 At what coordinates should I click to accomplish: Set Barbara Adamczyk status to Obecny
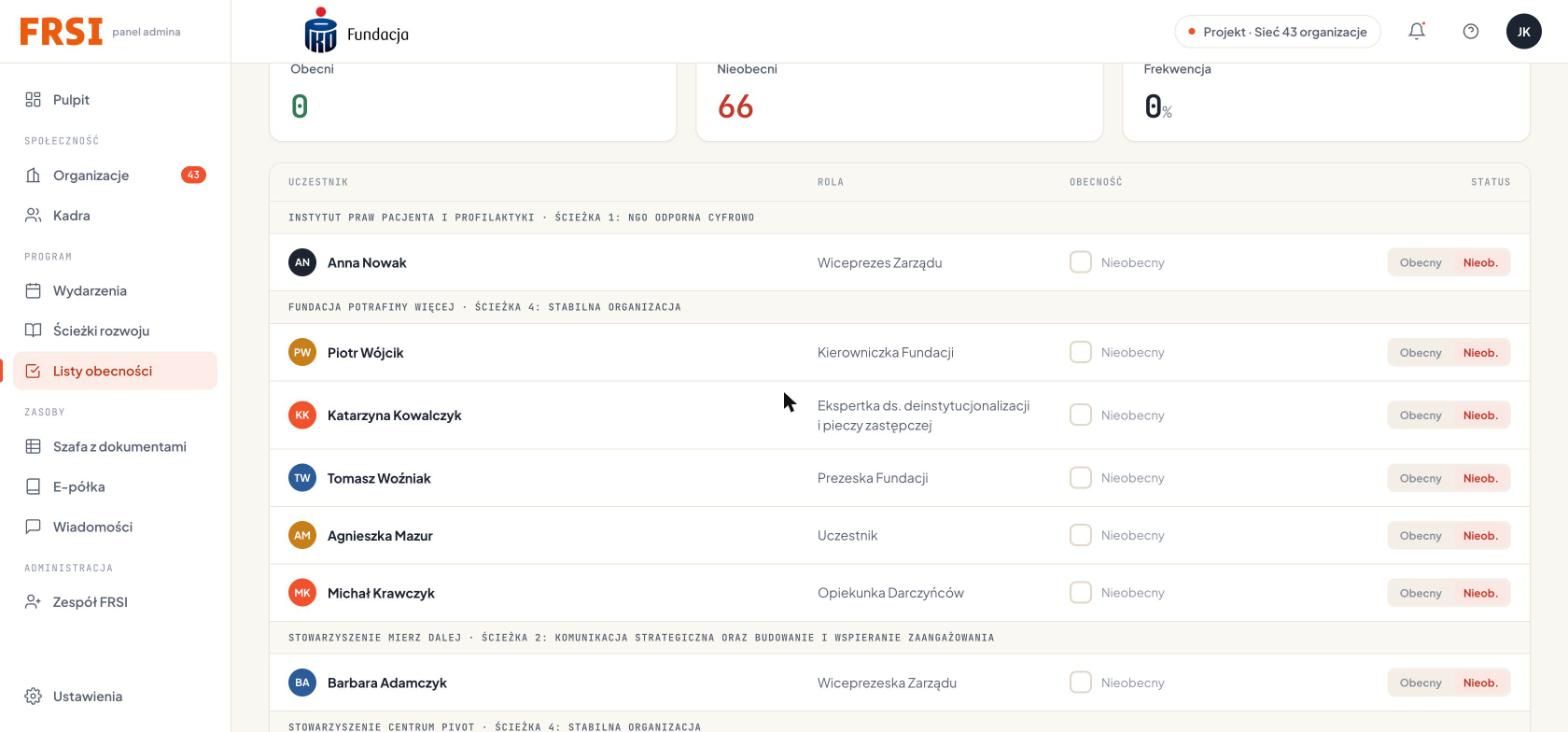click(1420, 683)
